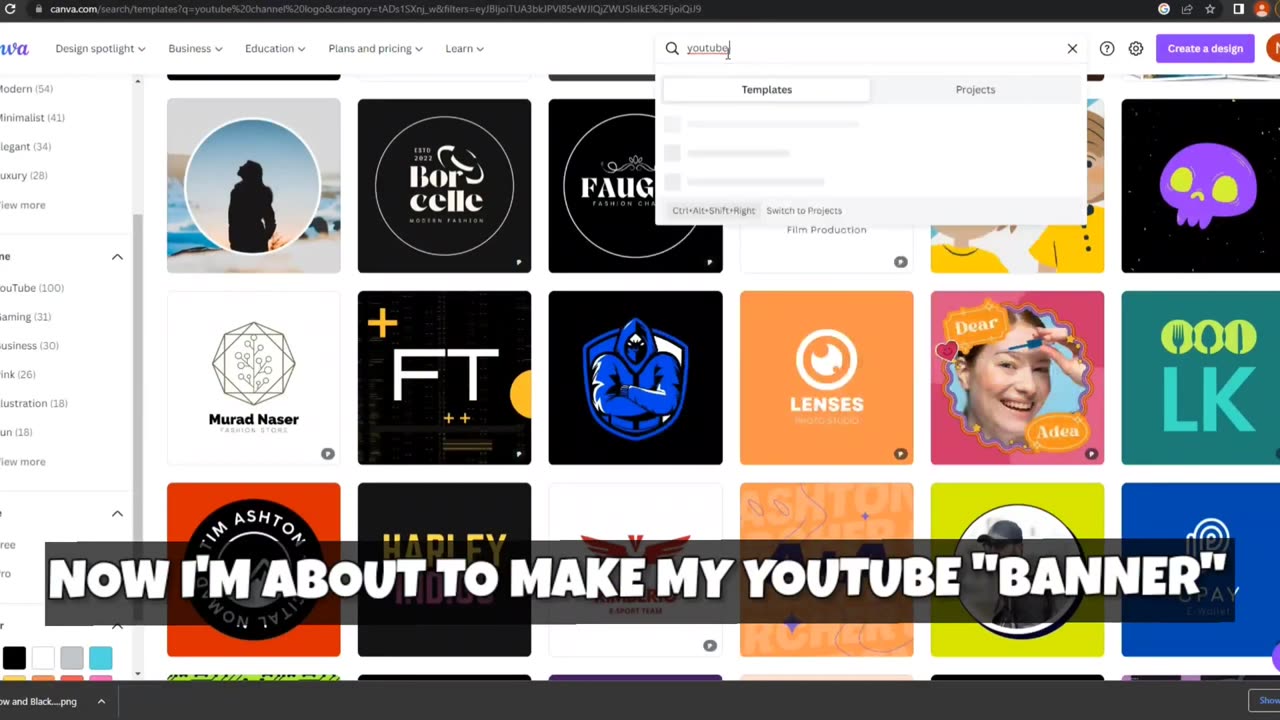Click into the search field with youtube
Image resolution: width=1280 pixels, height=720 pixels.
click(870, 48)
